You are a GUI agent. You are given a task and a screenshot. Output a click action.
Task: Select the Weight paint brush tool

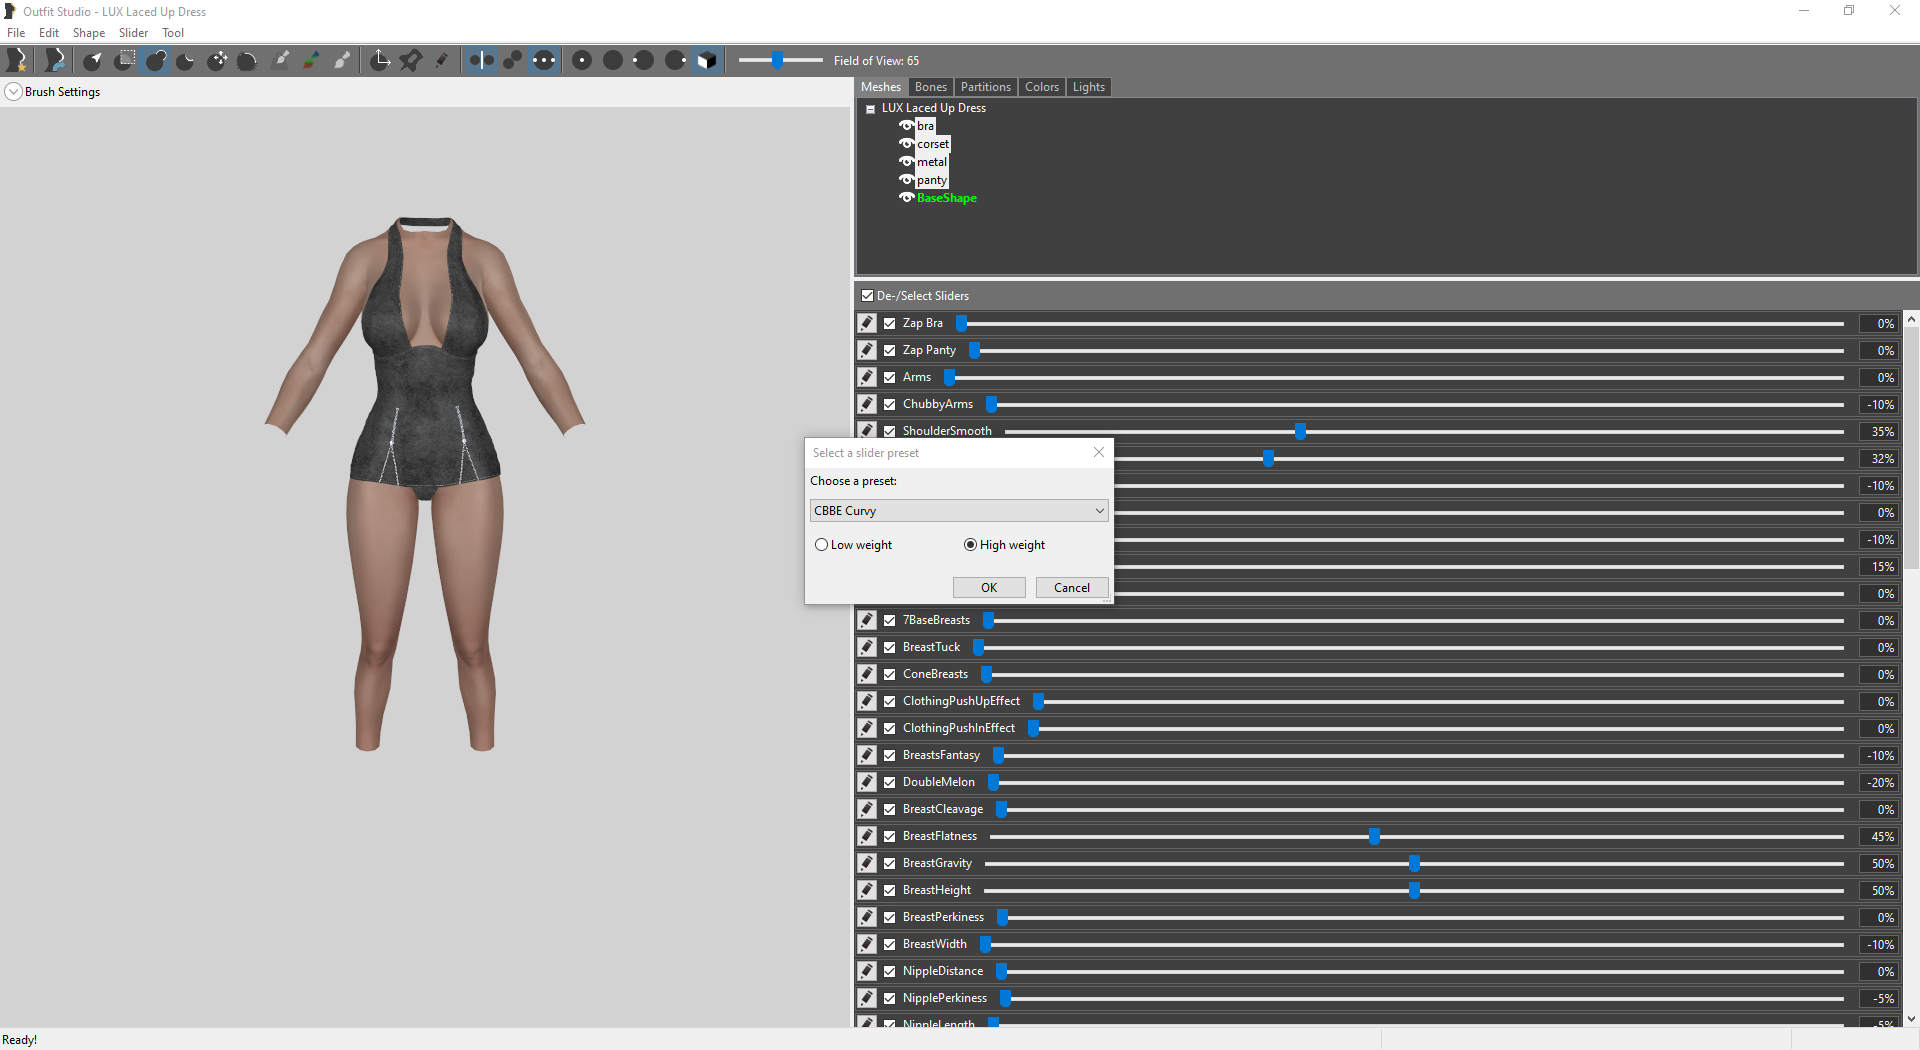(281, 61)
